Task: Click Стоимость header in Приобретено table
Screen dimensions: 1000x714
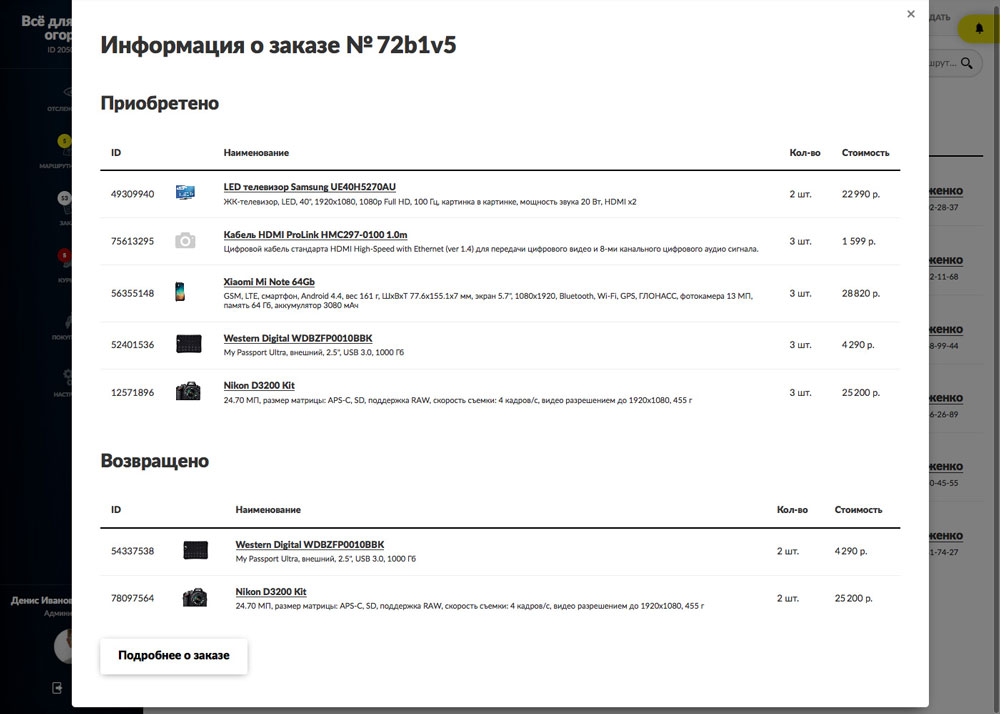Action: (865, 152)
